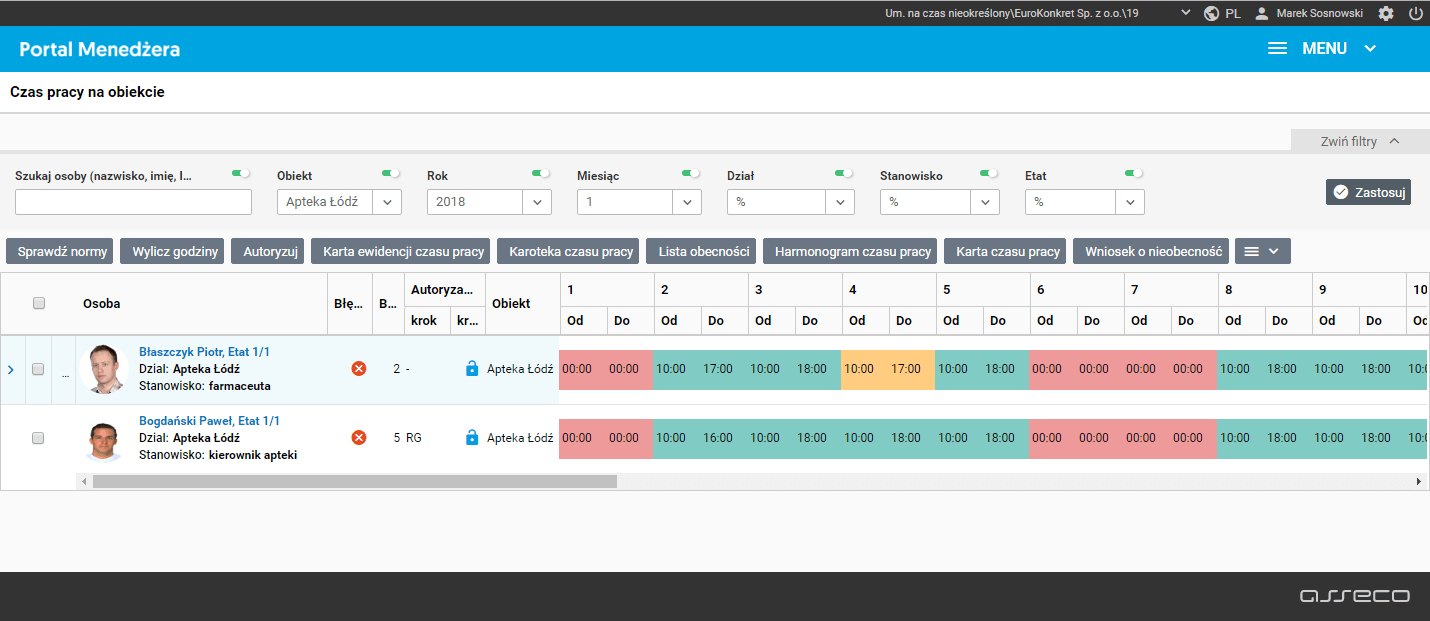Click the checkmark icon on Zastosuj
This screenshot has width=1430, height=621.
point(1341,192)
